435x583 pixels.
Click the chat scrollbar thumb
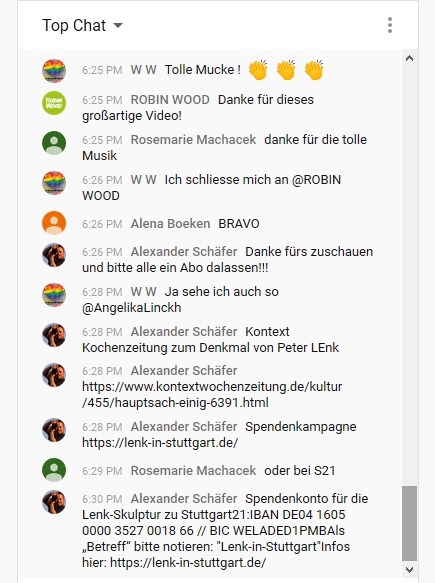(409, 523)
